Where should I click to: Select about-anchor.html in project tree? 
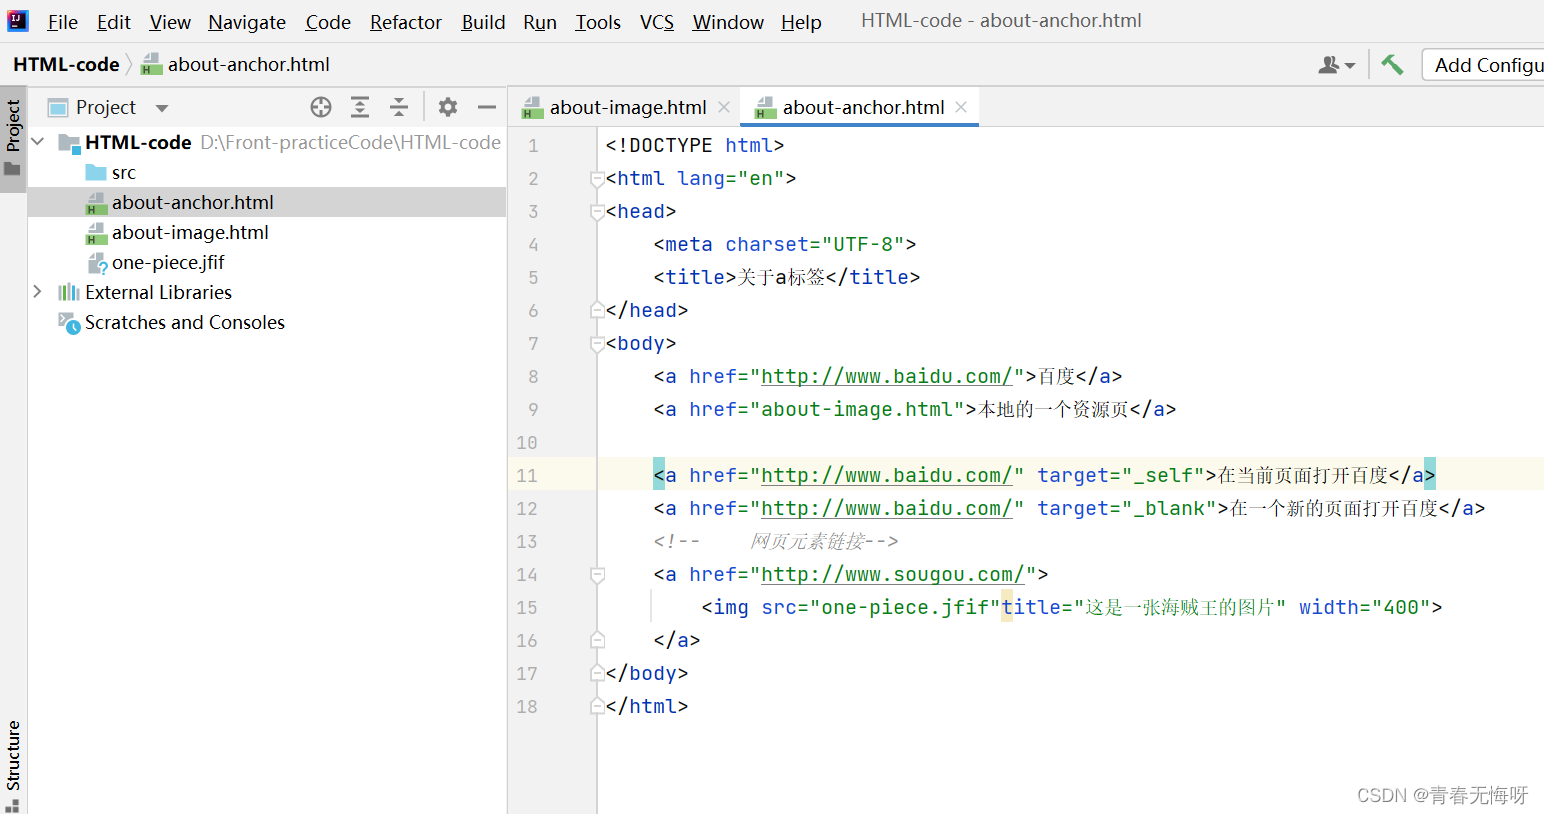[193, 202]
